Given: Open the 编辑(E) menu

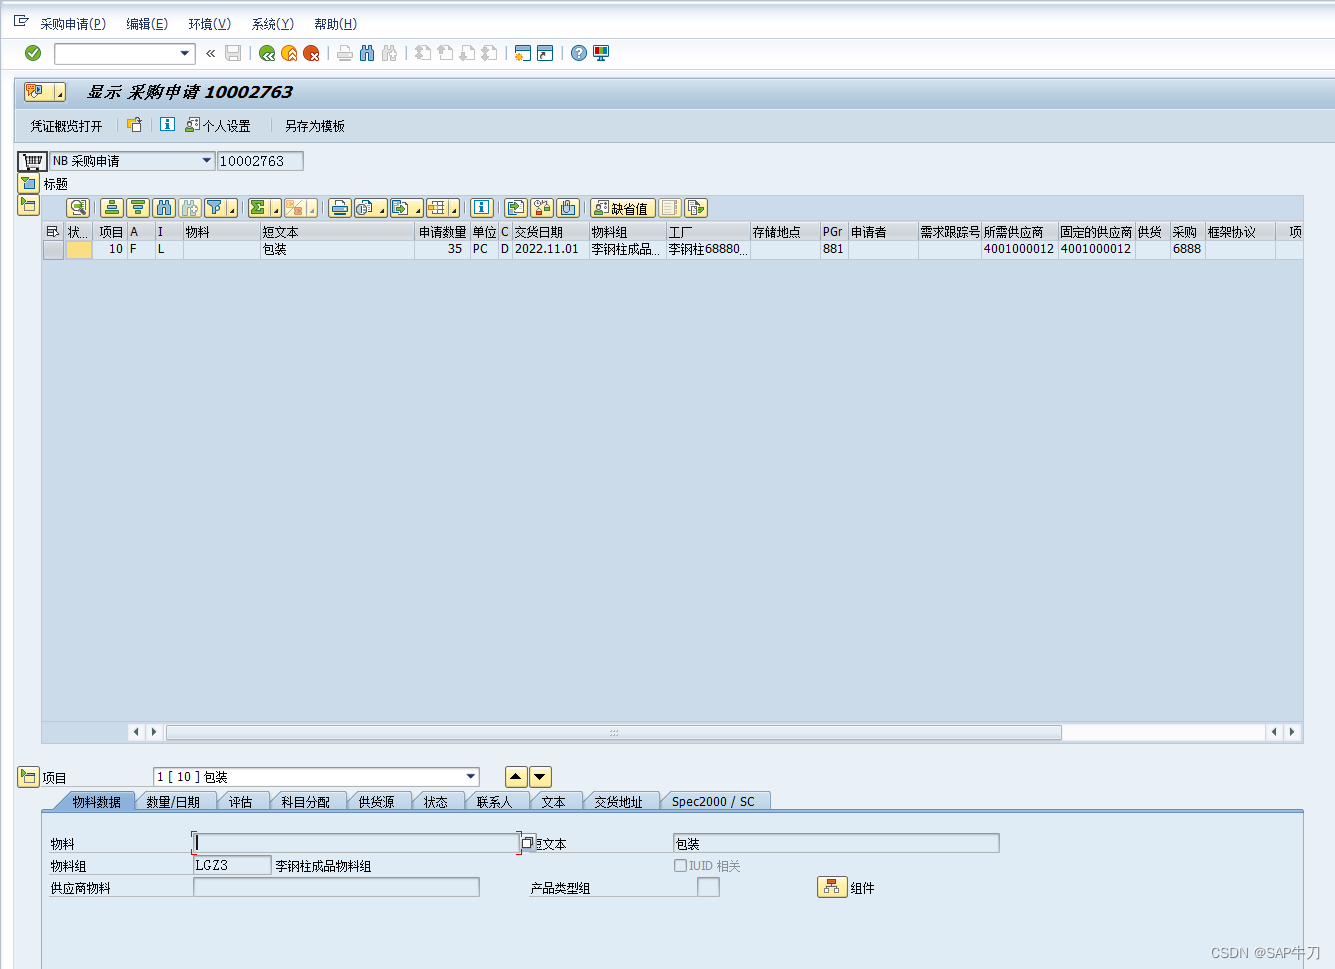Looking at the screenshot, I should tap(147, 24).
